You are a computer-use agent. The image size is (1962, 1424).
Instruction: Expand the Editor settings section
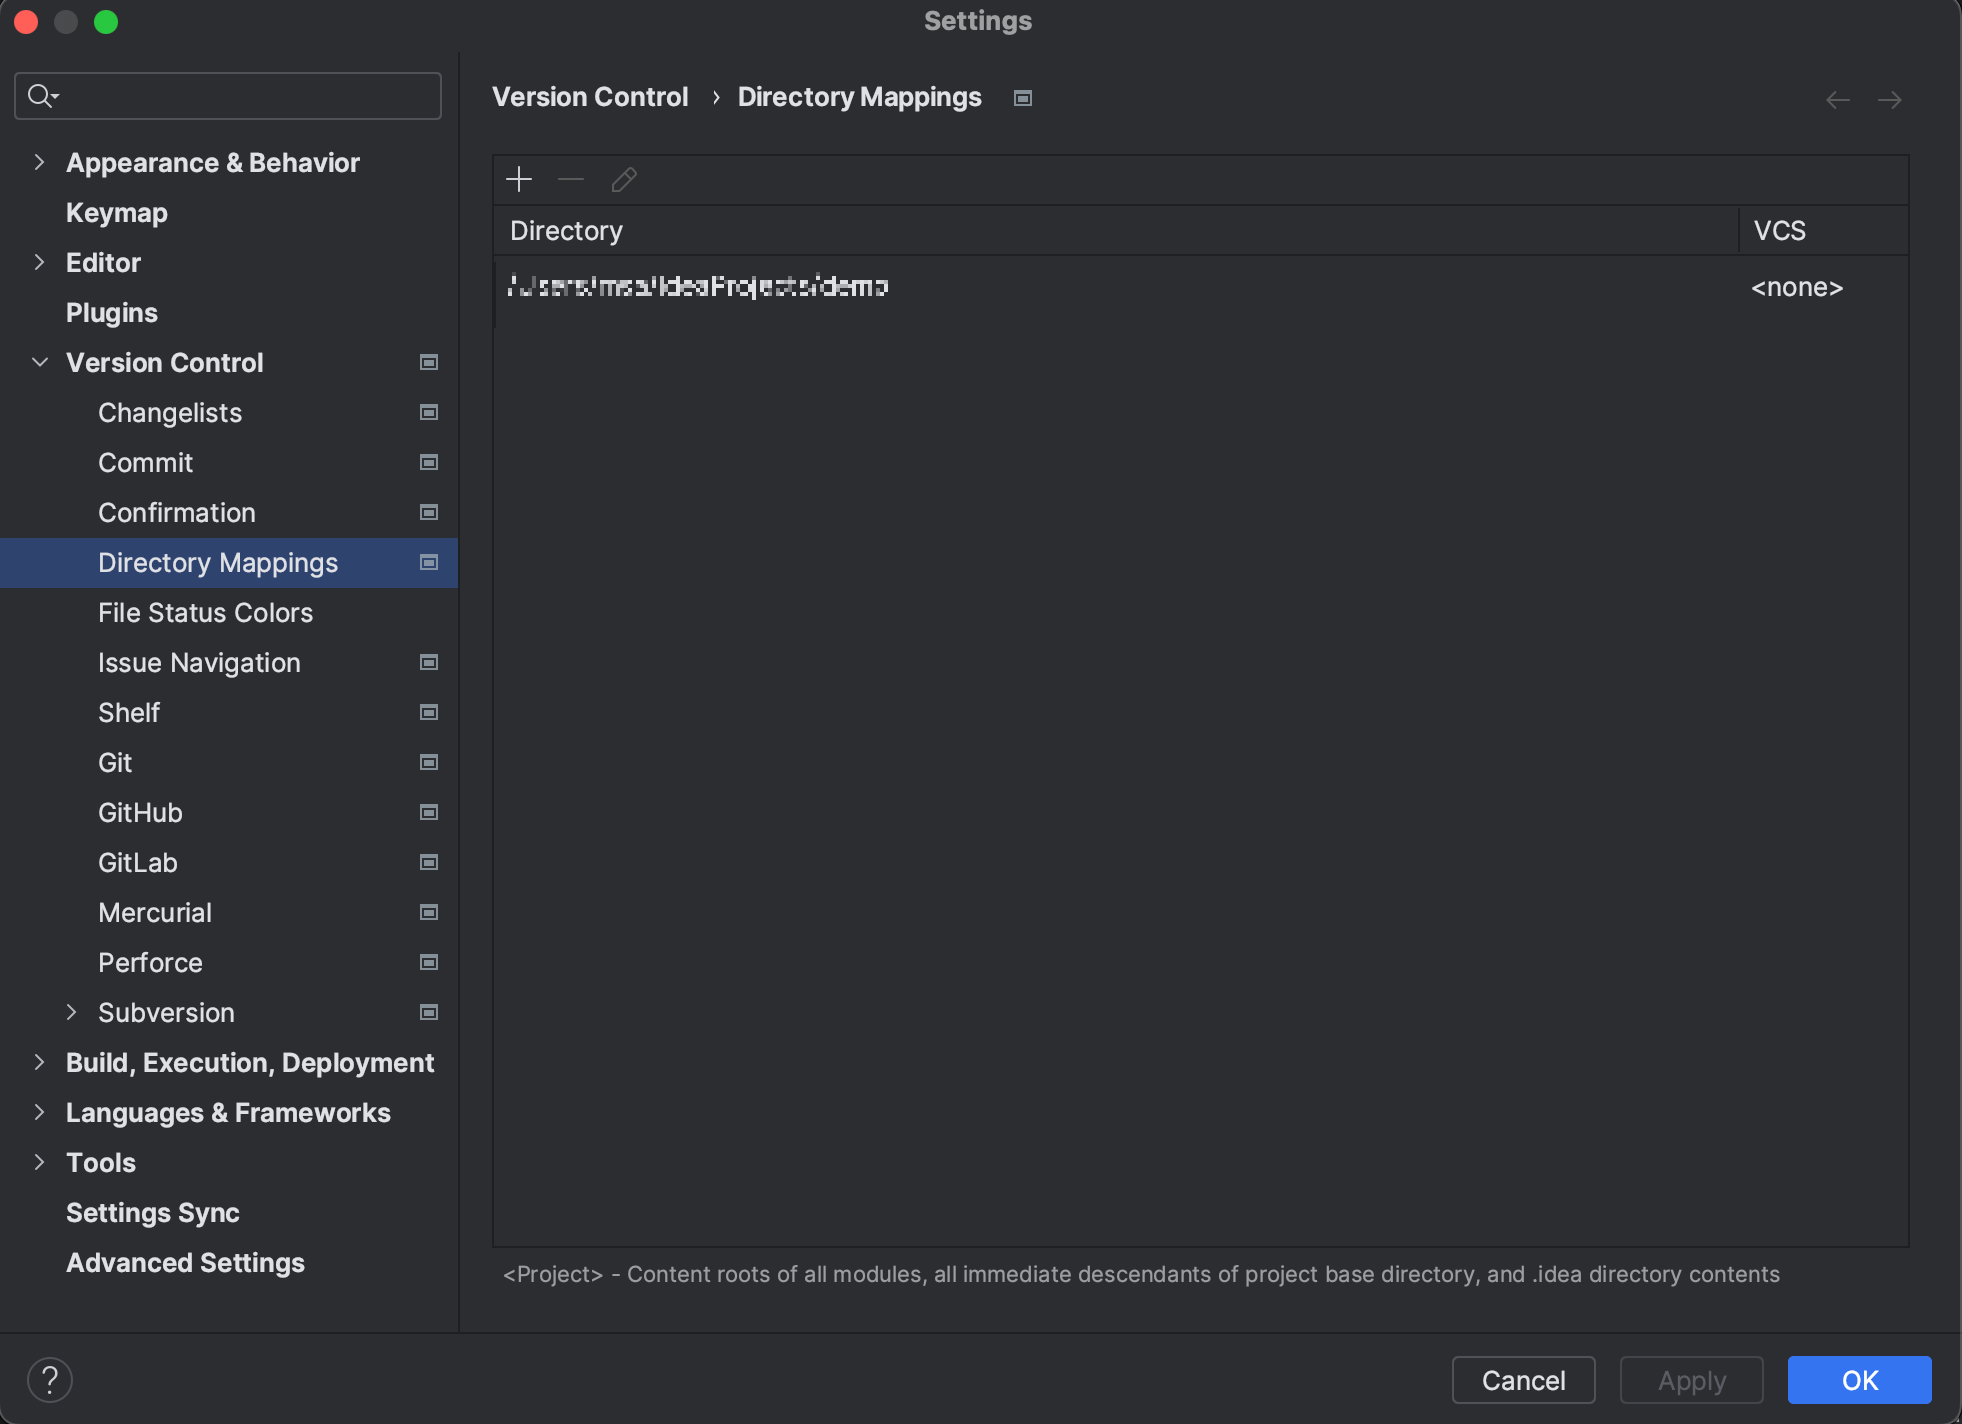coord(40,263)
